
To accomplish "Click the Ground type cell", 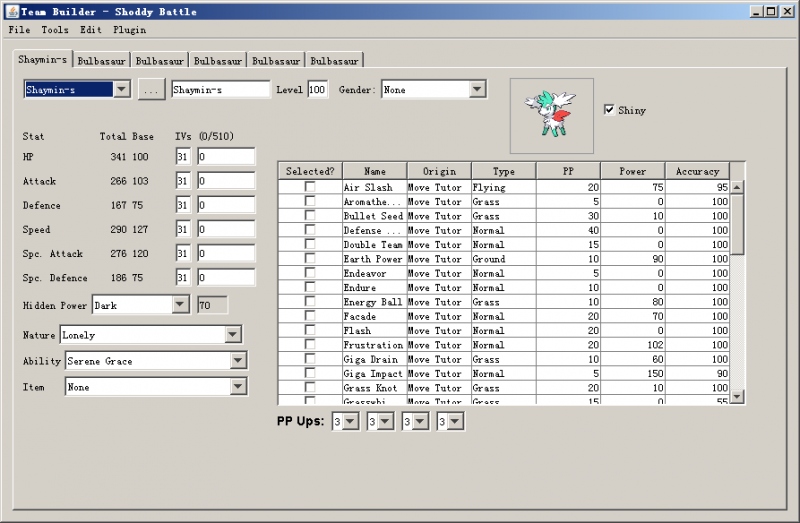I will click(x=504, y=259).
